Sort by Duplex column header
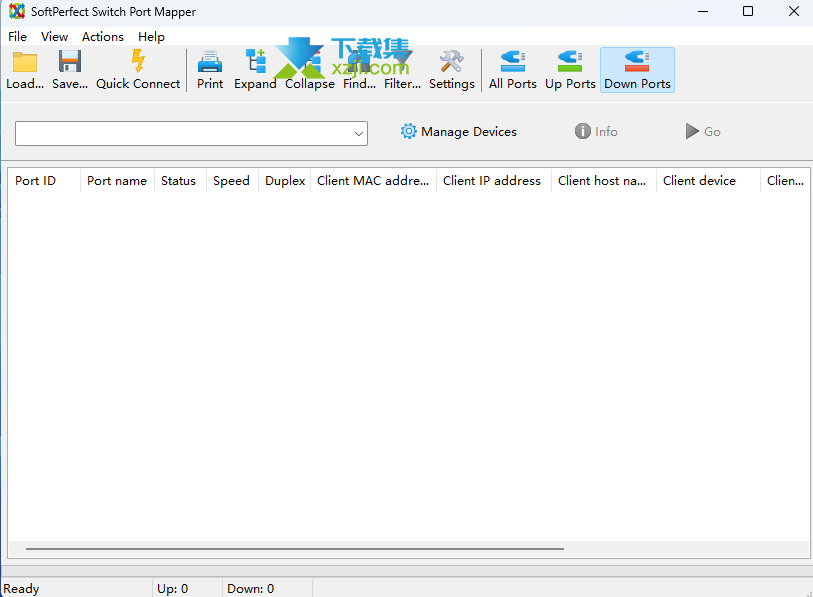 pyautogui.click(x=285, y=181)
